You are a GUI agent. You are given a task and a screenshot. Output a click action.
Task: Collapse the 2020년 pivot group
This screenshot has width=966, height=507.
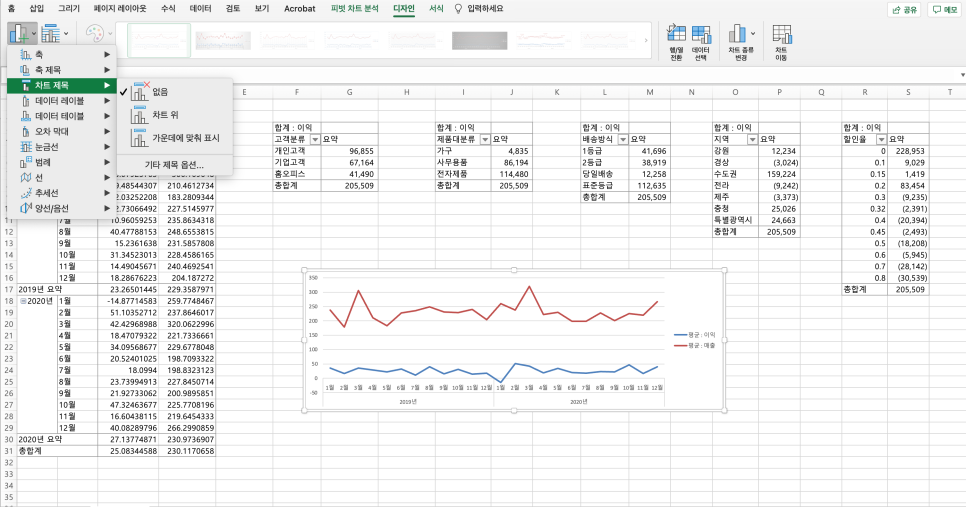(23, 301)
